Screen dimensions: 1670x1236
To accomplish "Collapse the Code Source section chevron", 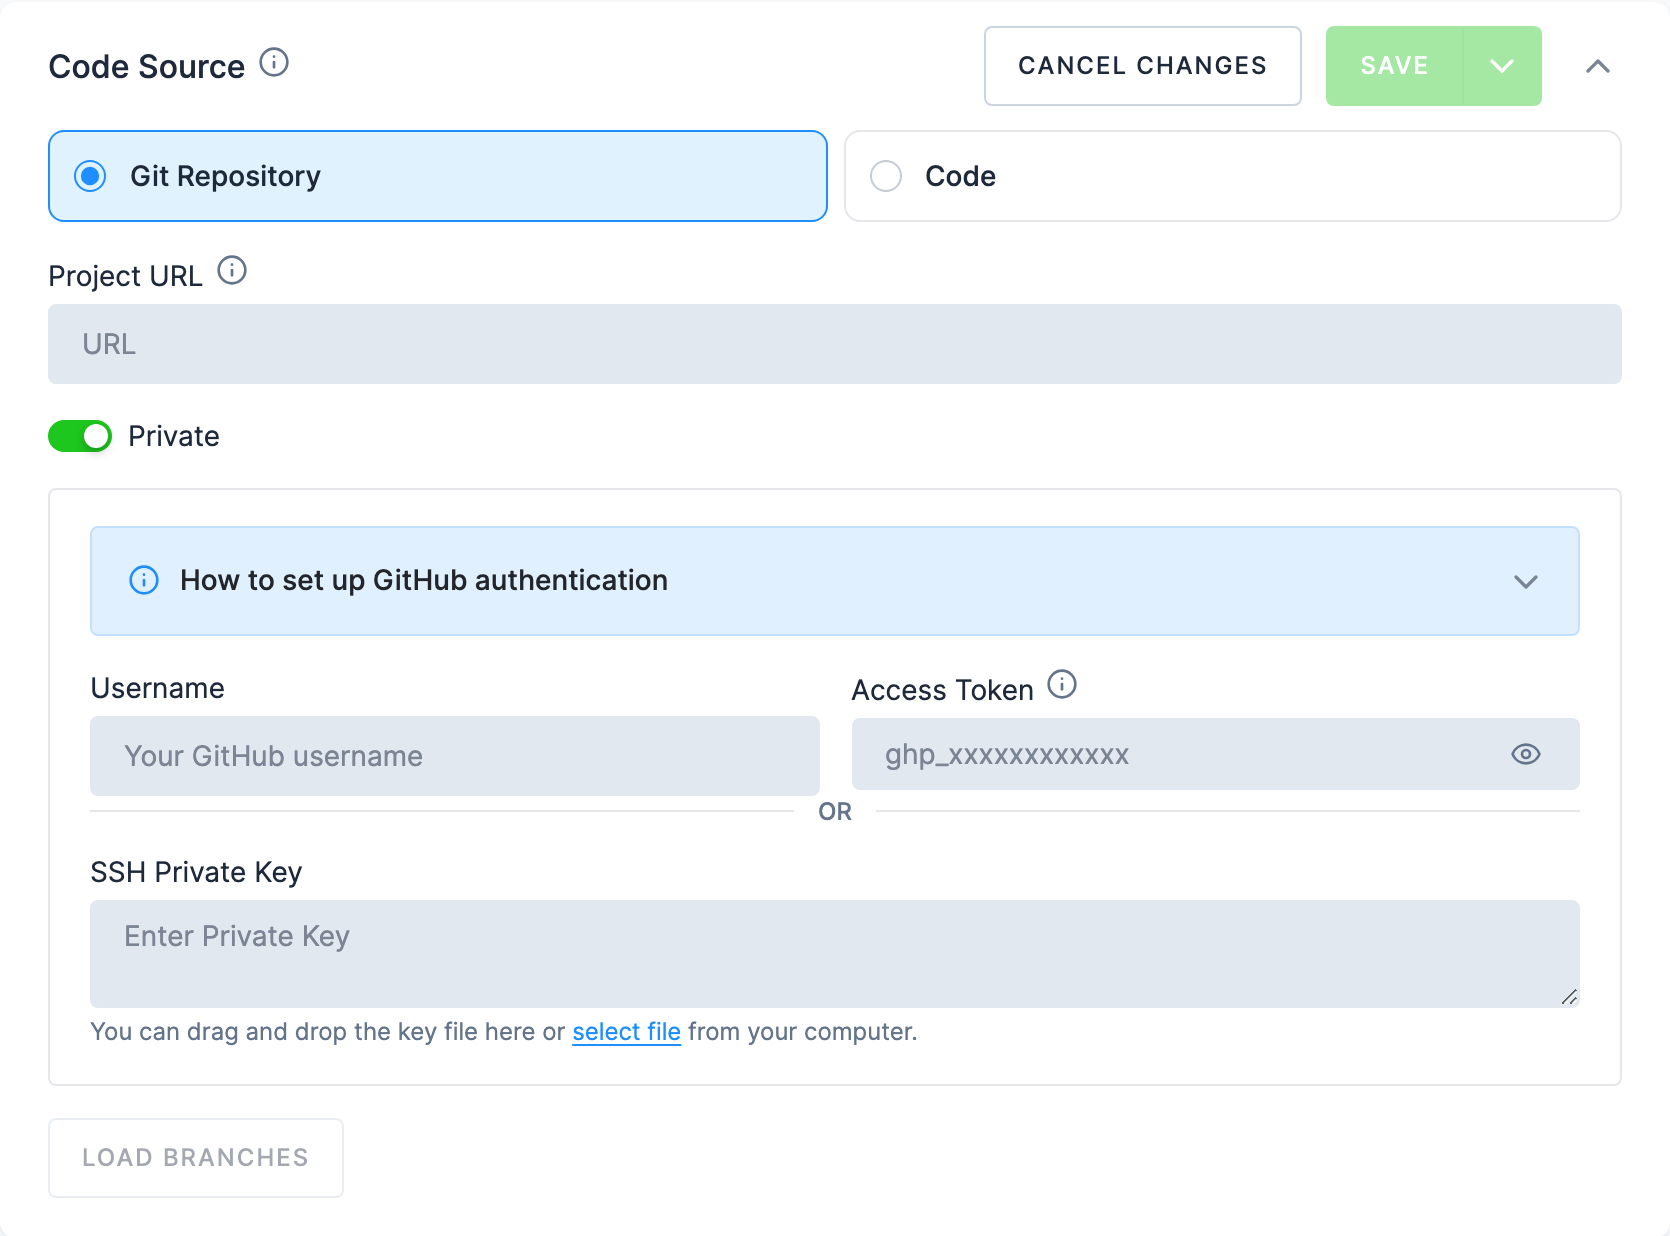I will (x=1598, y=66).
